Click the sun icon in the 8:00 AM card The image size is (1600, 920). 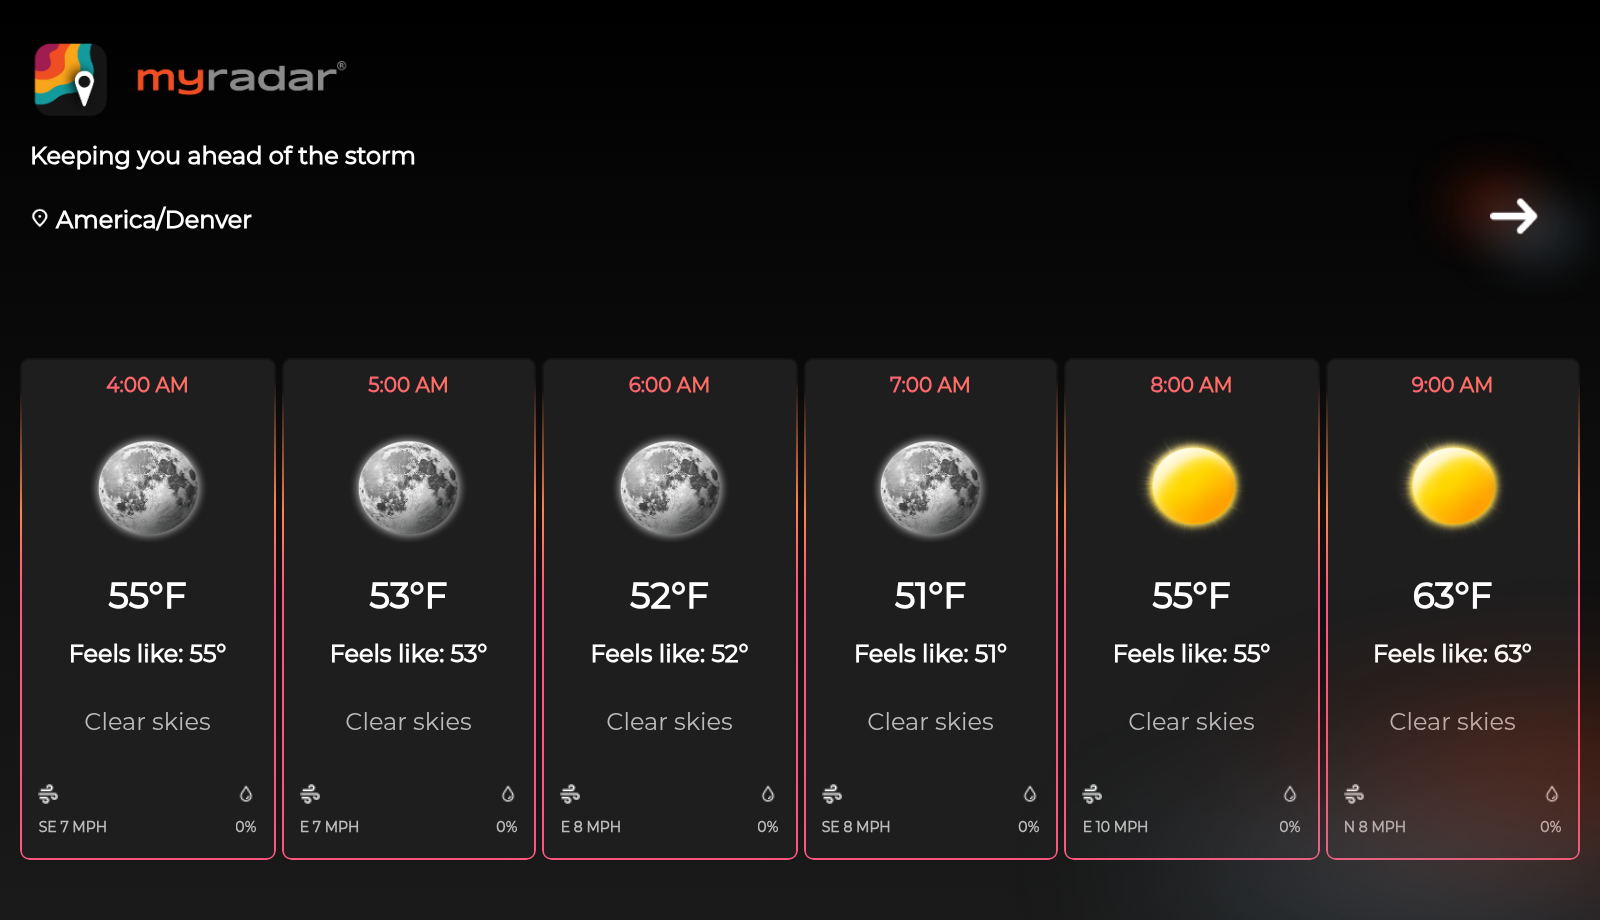(x=1192, y=486)
